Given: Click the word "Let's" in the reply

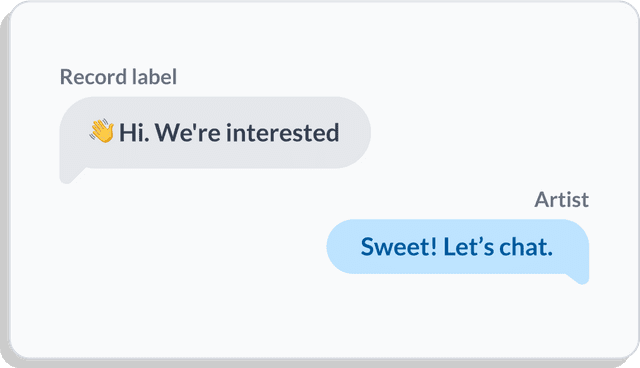Looking at the screenshot, I should coord(469,247).
